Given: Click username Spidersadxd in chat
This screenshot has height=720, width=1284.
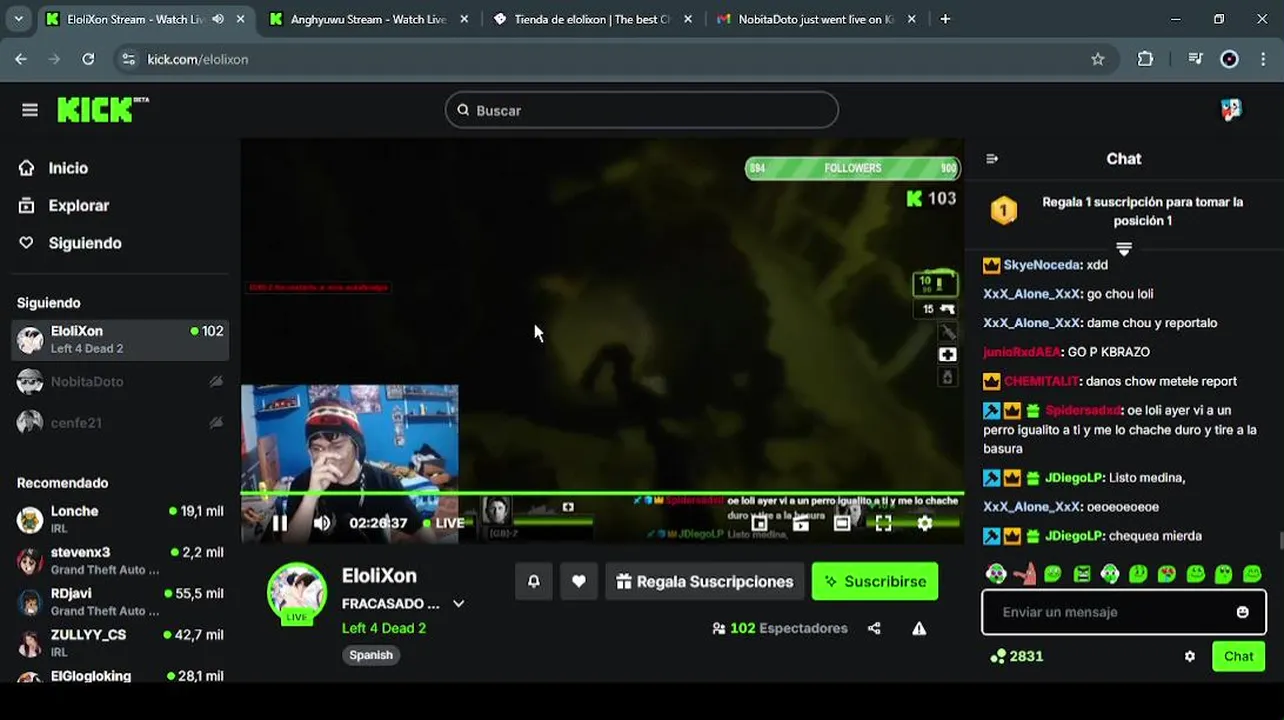Looking at the screenshot, I should [x=1082, y=410].
